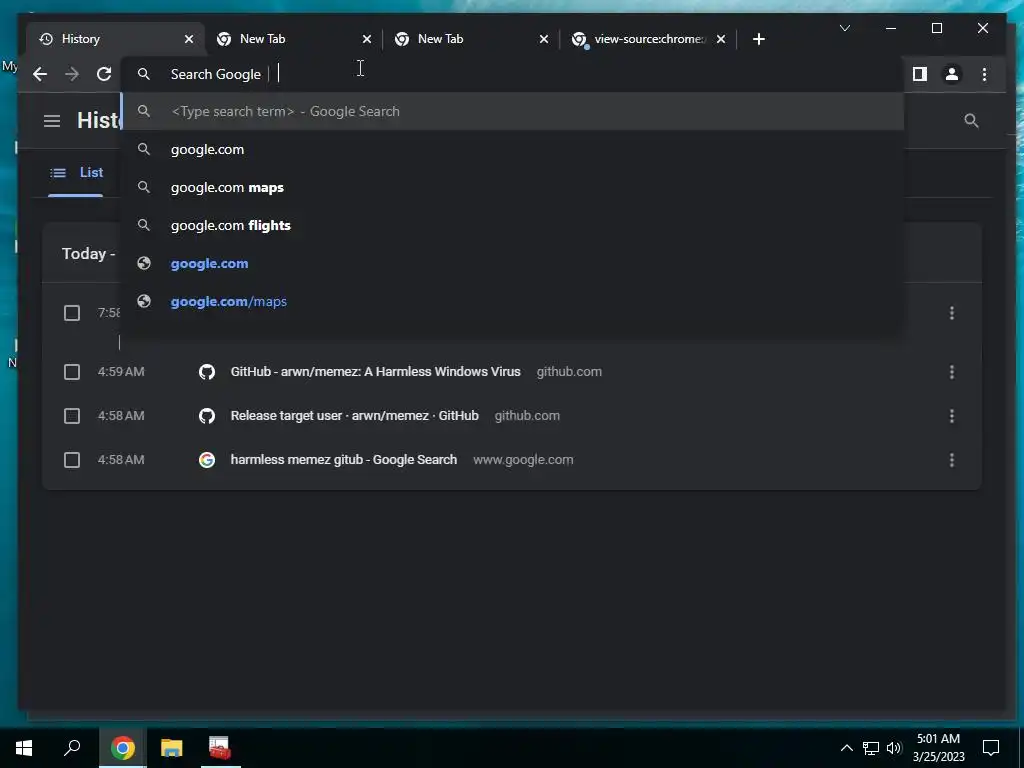1024x768 pixels.
Task: Close the view-source tab
Action: (720, 39)
